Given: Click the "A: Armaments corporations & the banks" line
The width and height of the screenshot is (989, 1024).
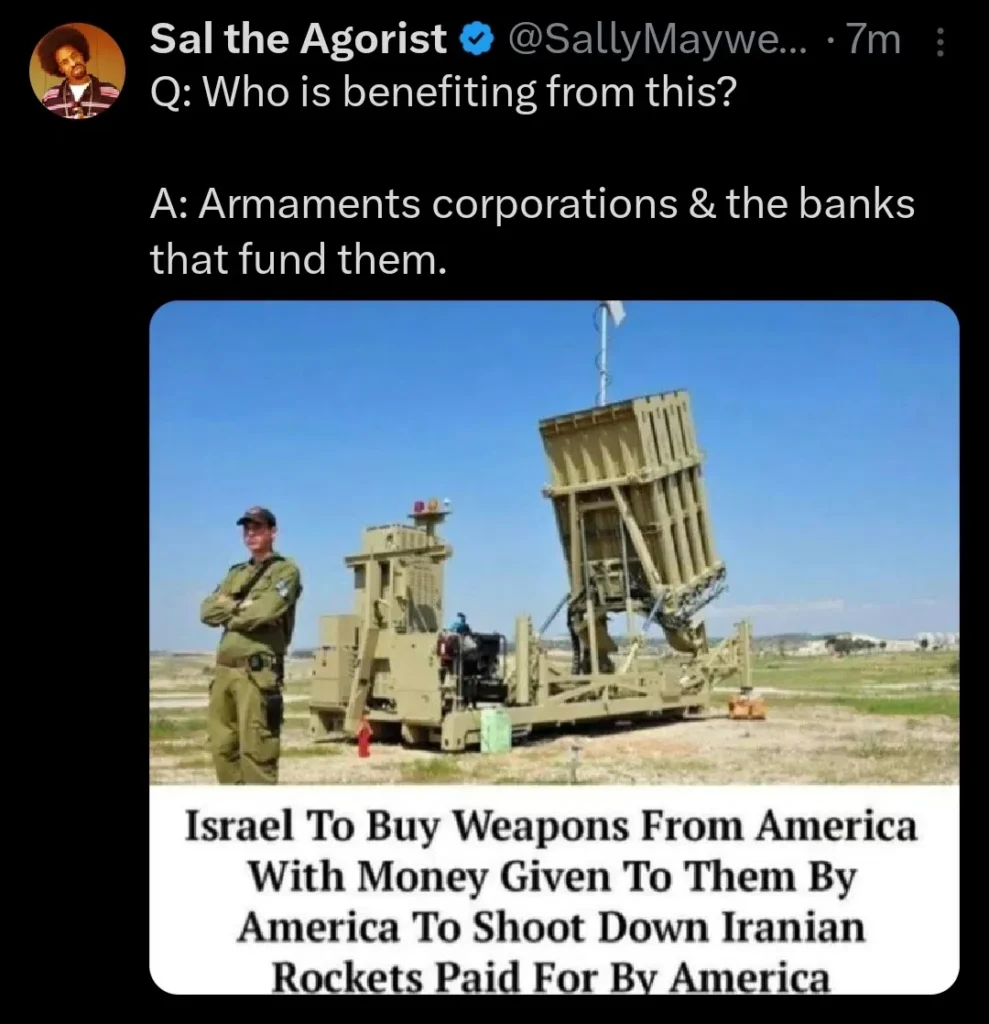Looking at the screenshot, I should tap(532, 204).
